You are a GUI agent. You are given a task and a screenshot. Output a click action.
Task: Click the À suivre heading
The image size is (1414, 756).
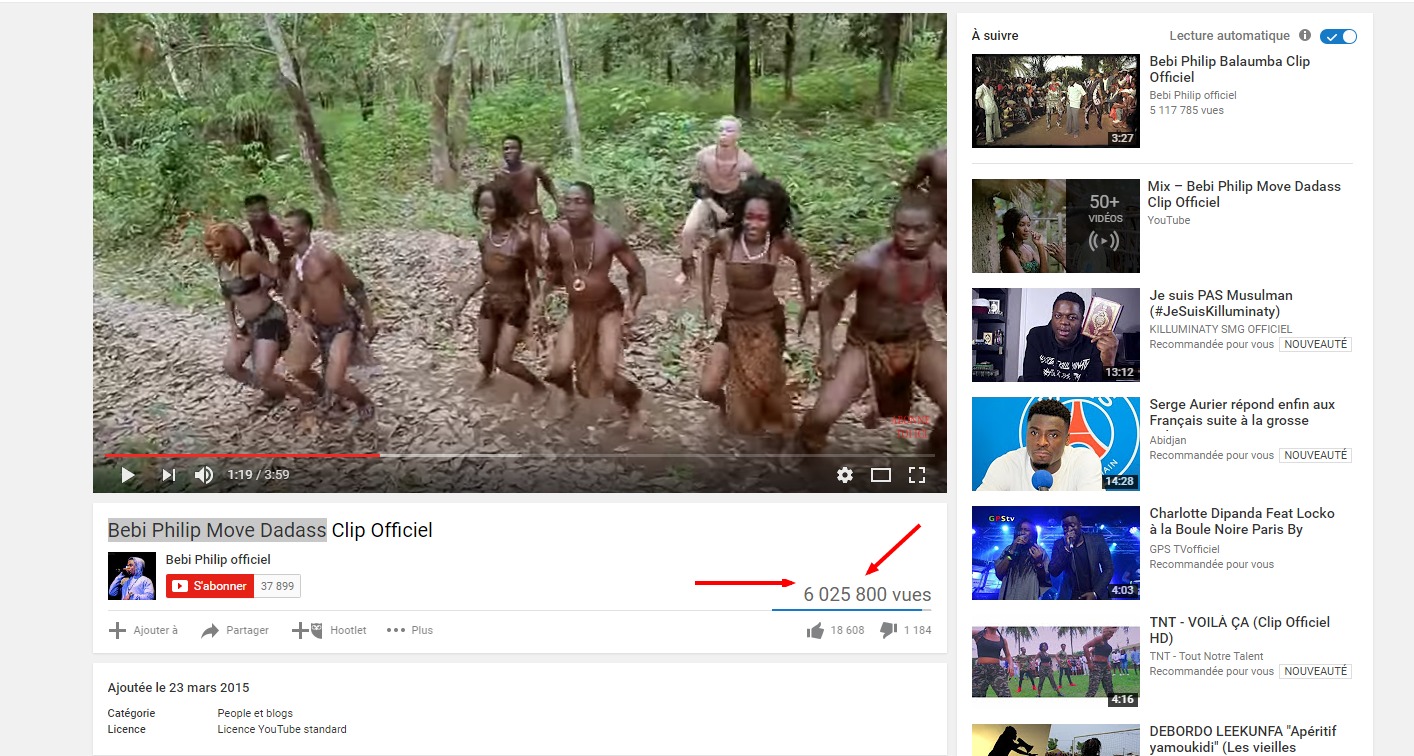(x=995, y=36)
